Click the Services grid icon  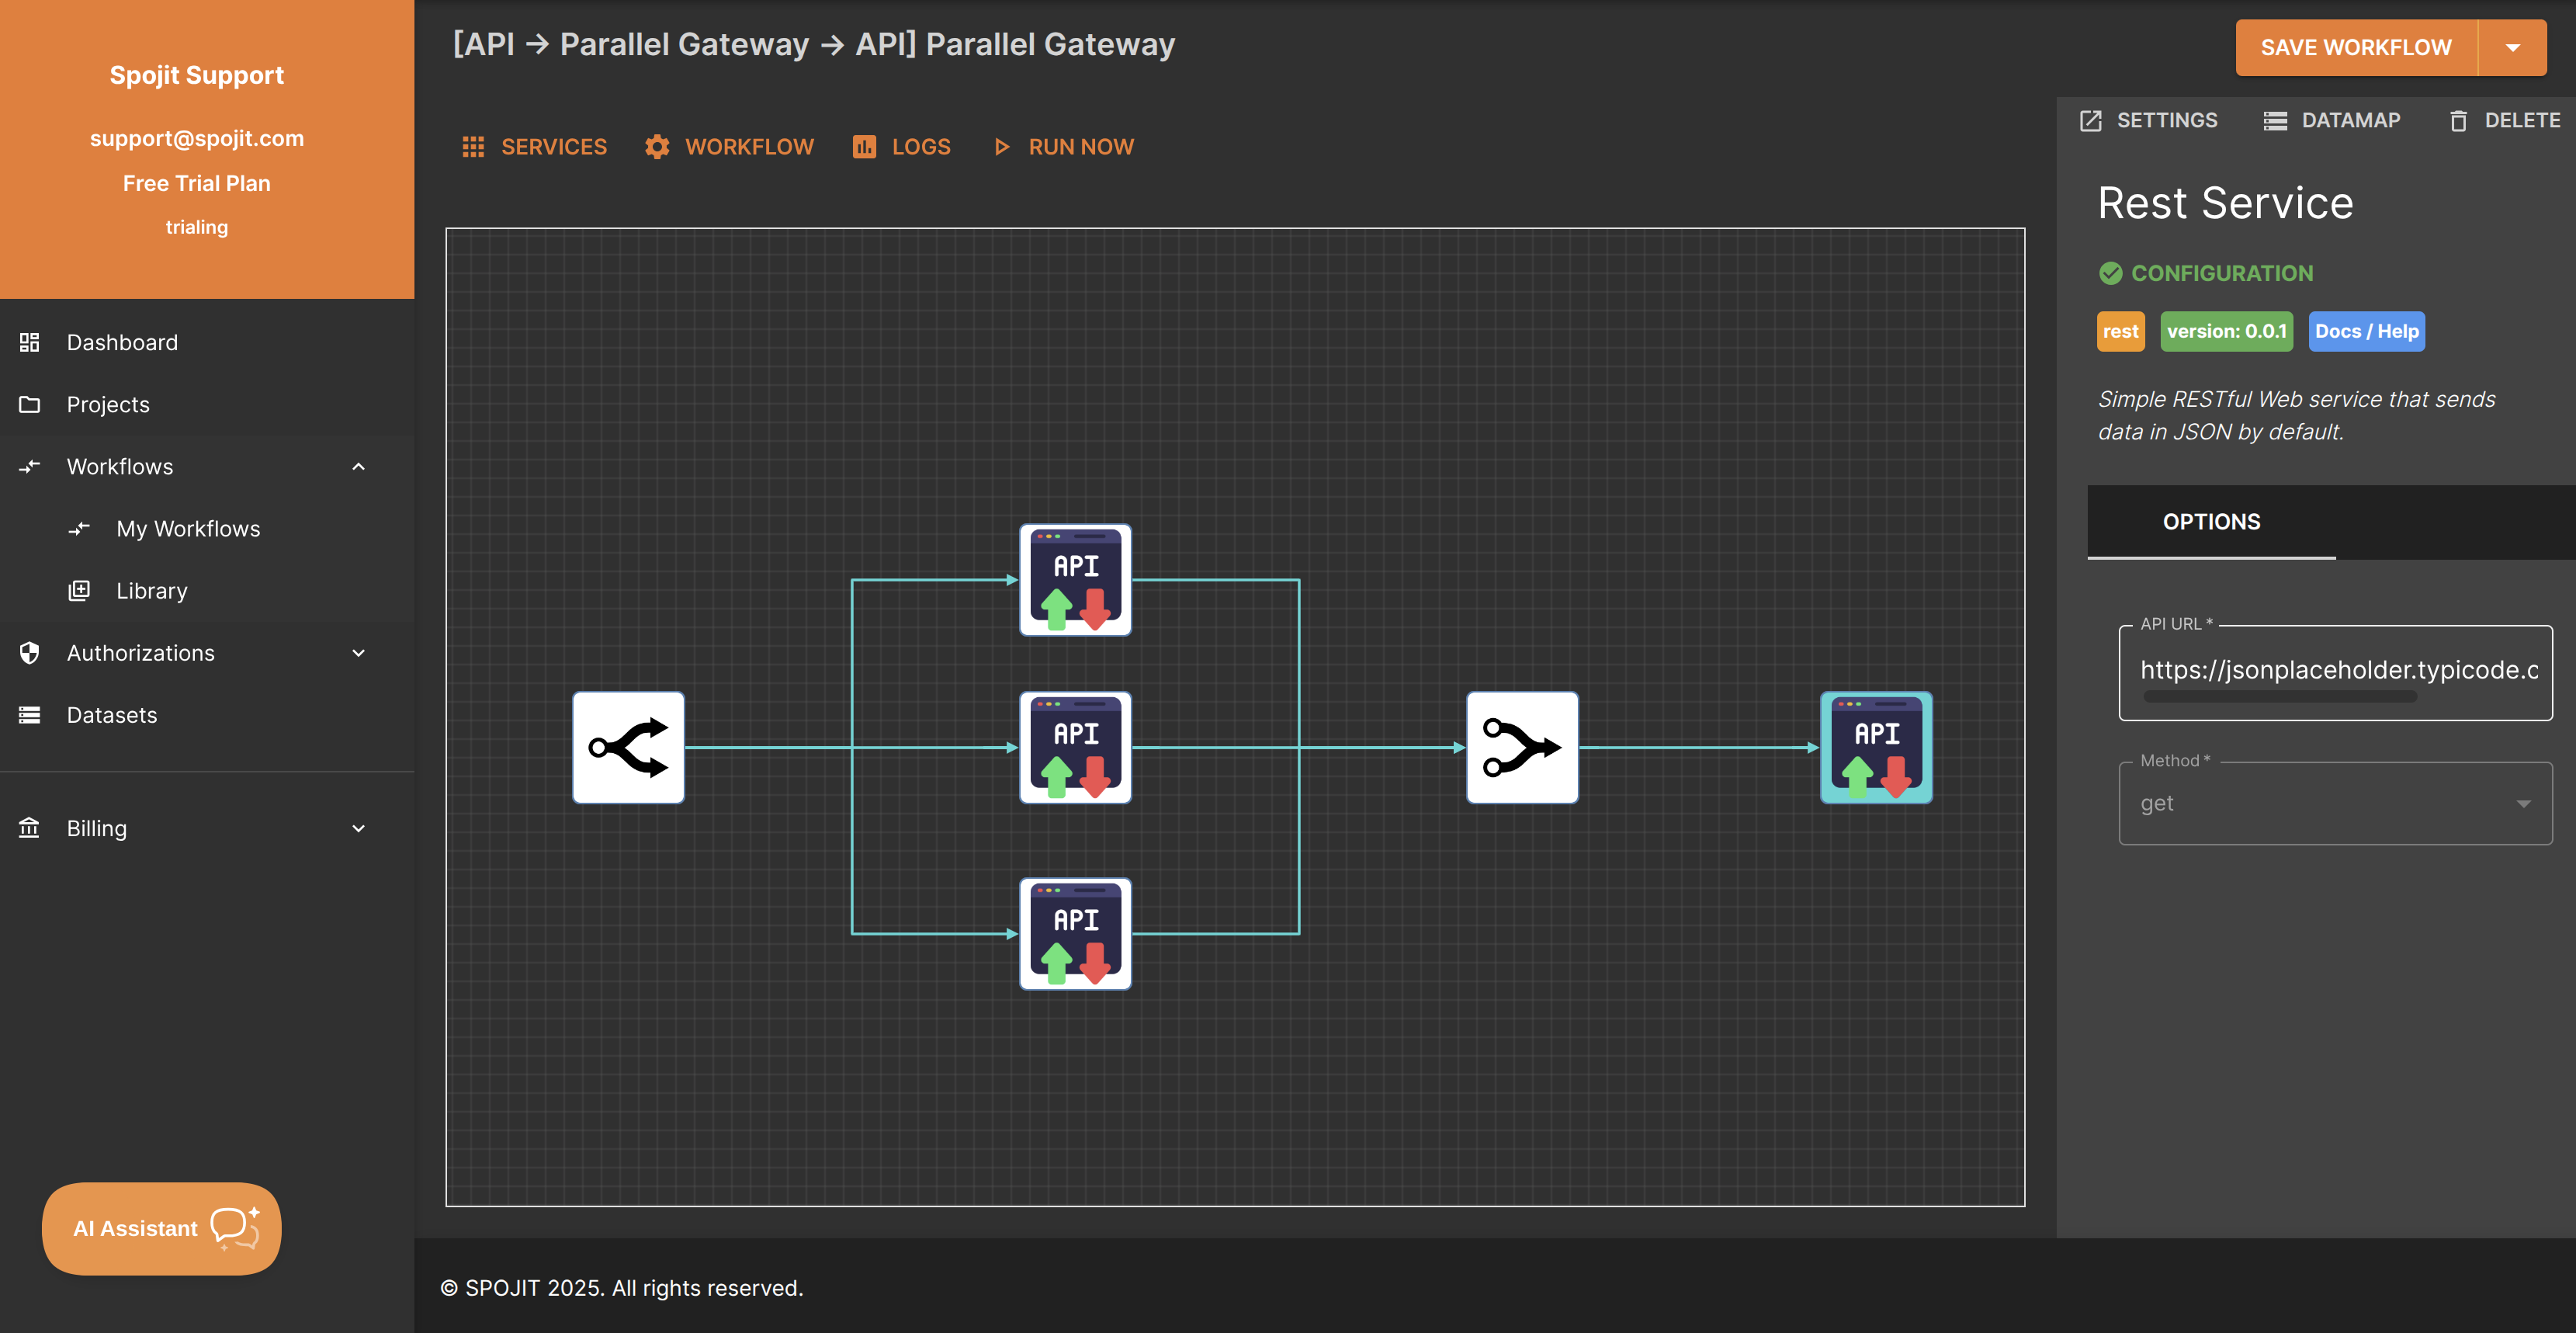coord(473,147)
